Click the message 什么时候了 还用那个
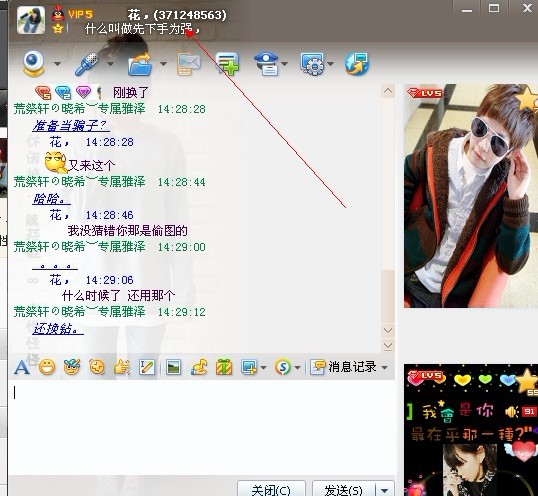 119,295
